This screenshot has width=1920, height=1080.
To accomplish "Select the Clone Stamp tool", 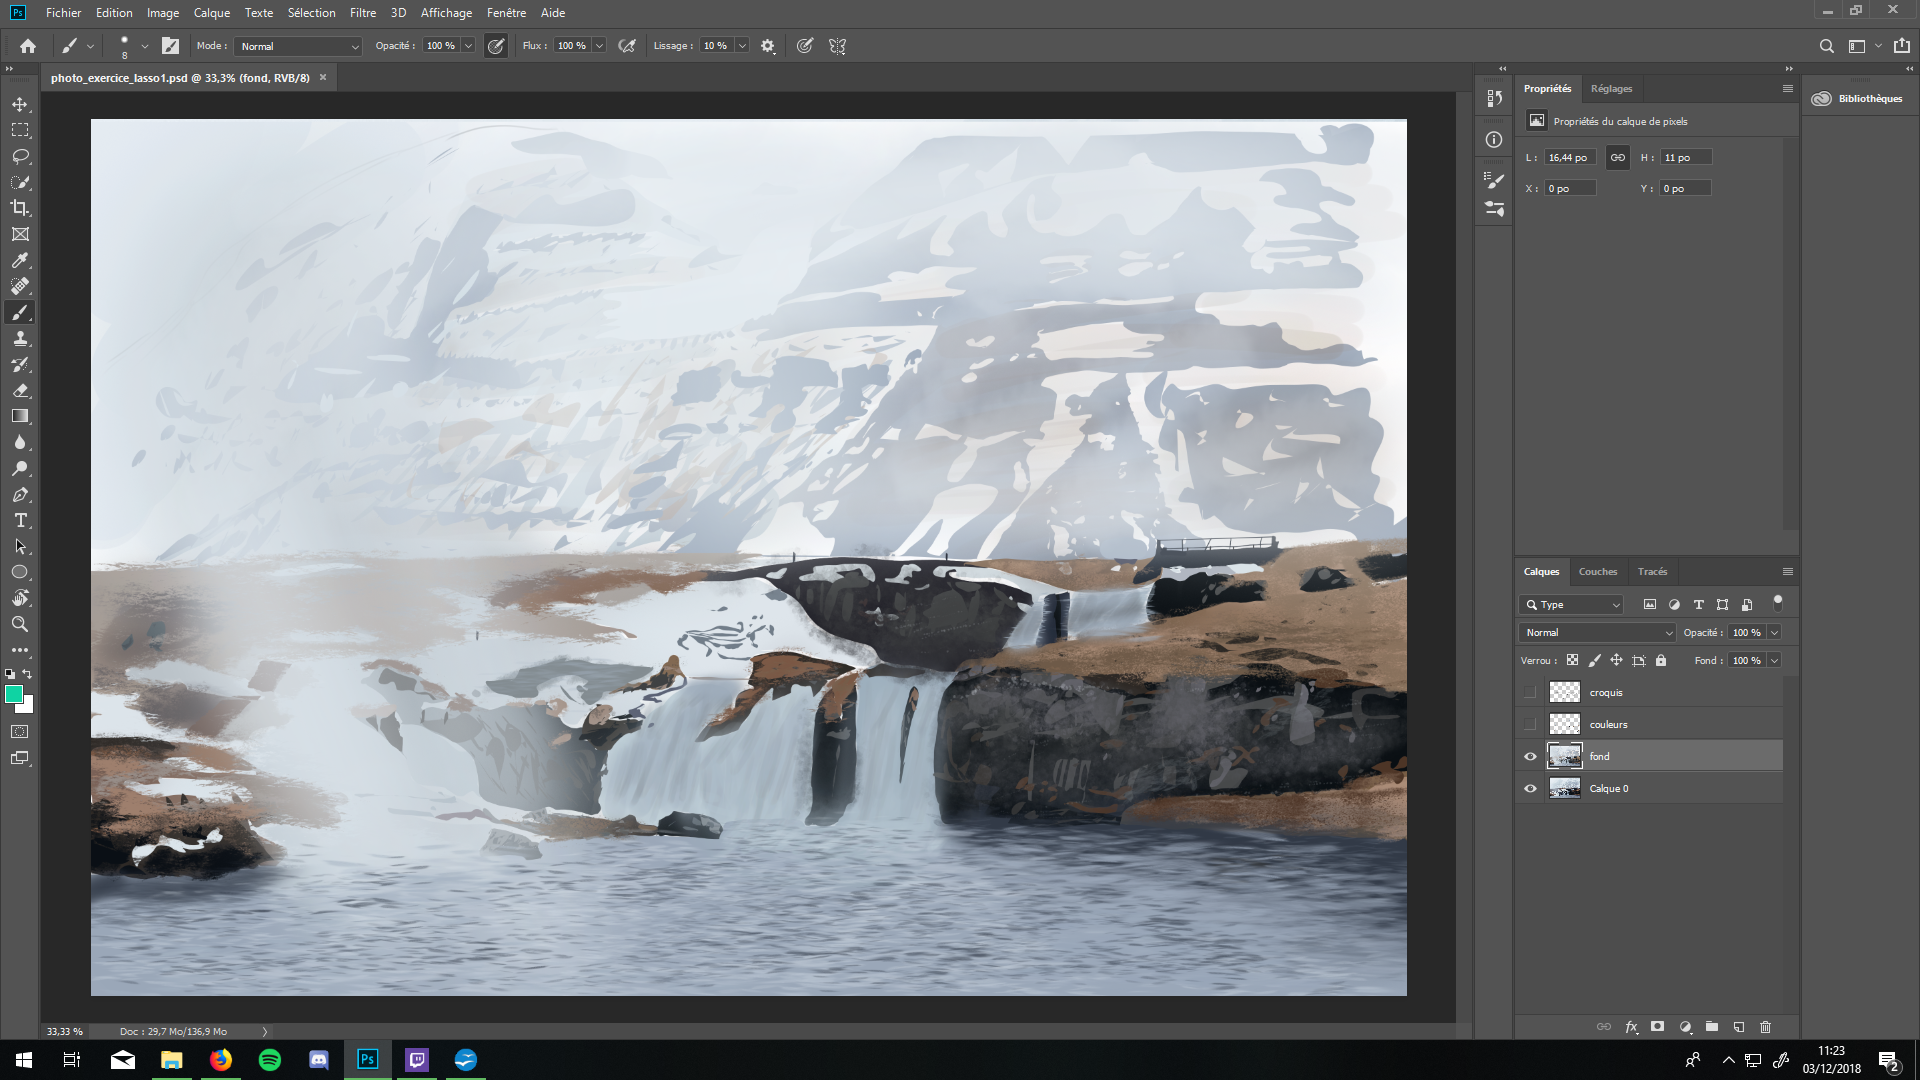I will (20, 338).
